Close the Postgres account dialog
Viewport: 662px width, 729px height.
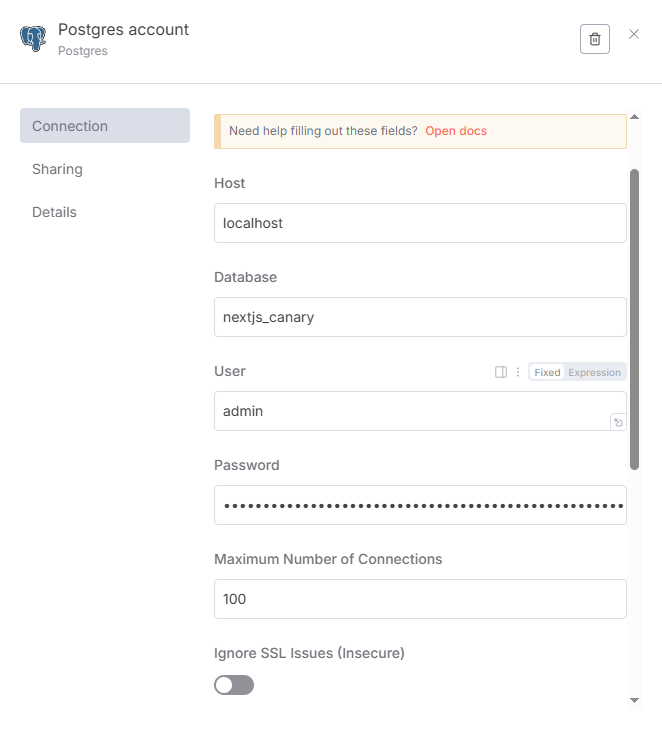634,34
